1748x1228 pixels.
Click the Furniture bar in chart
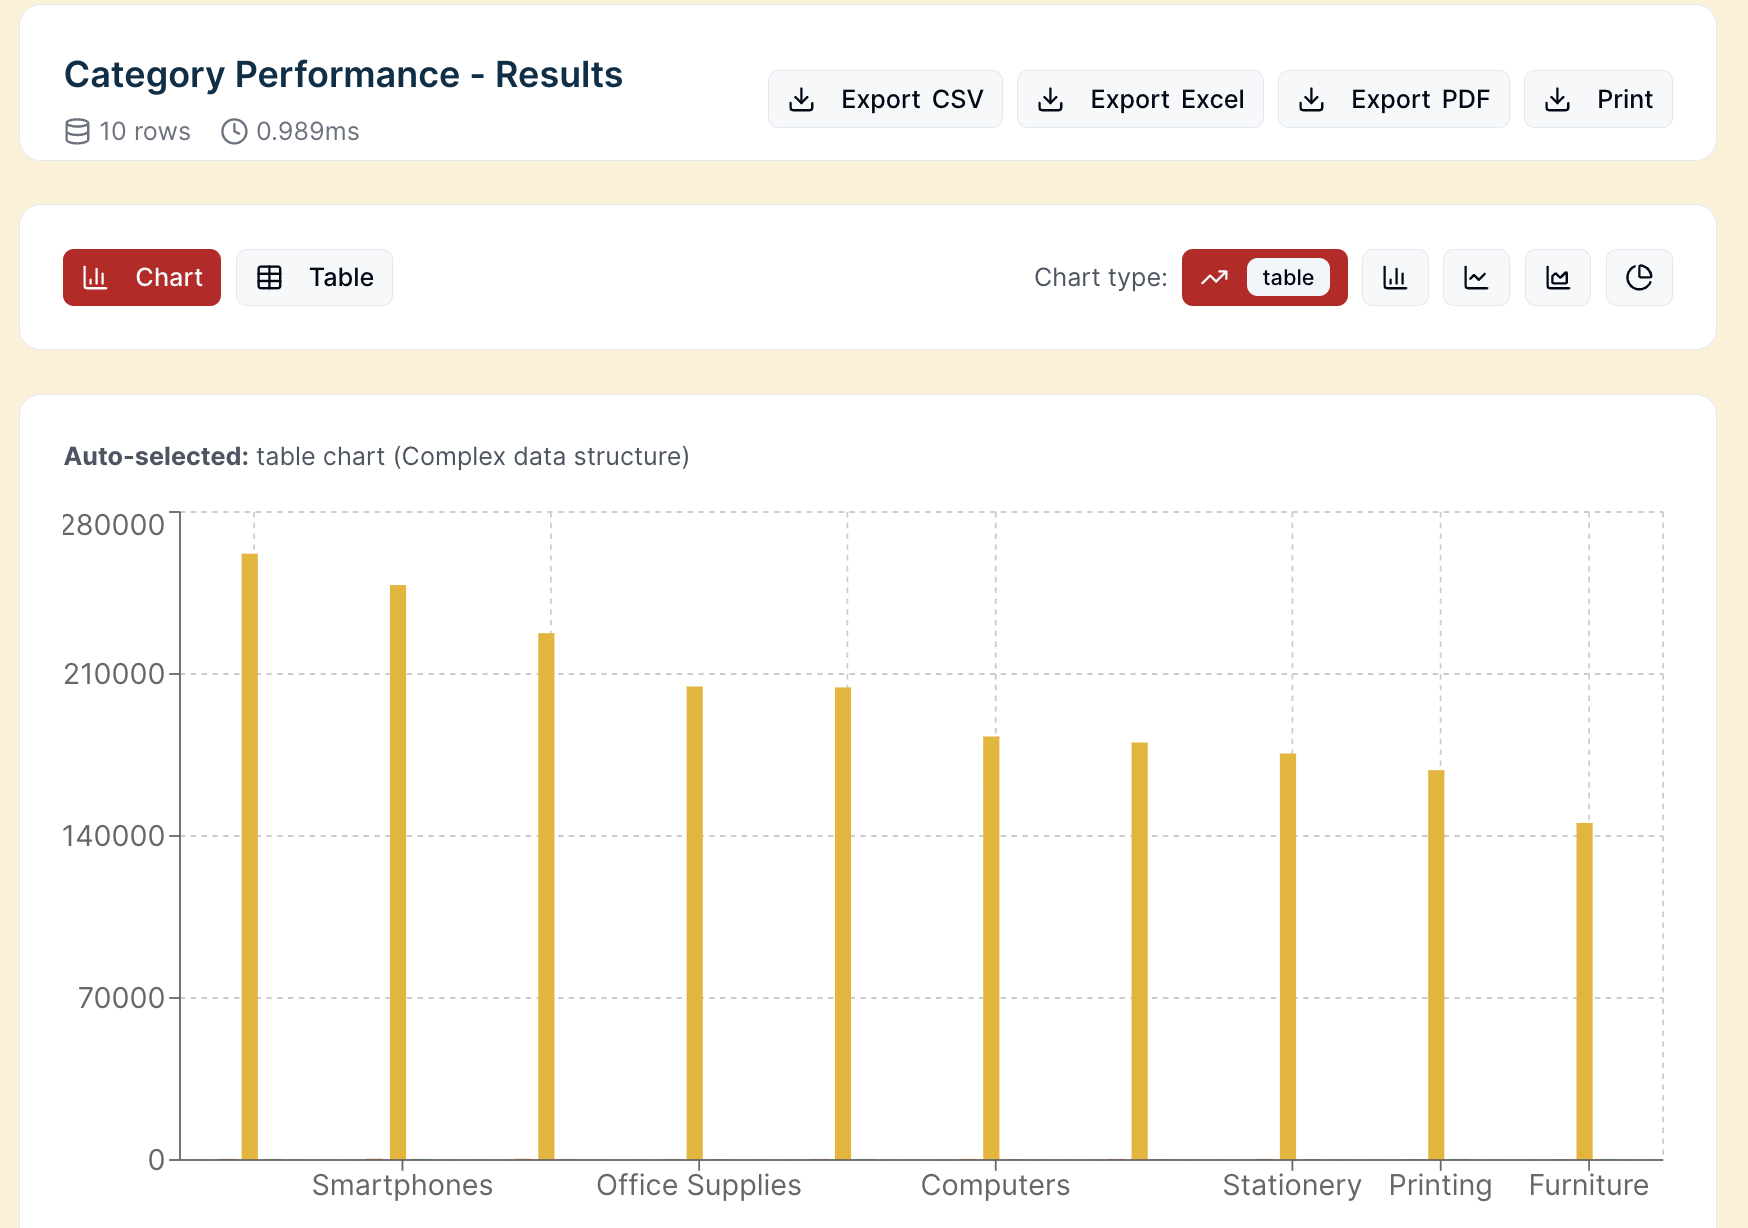[x=1584, y=990]
